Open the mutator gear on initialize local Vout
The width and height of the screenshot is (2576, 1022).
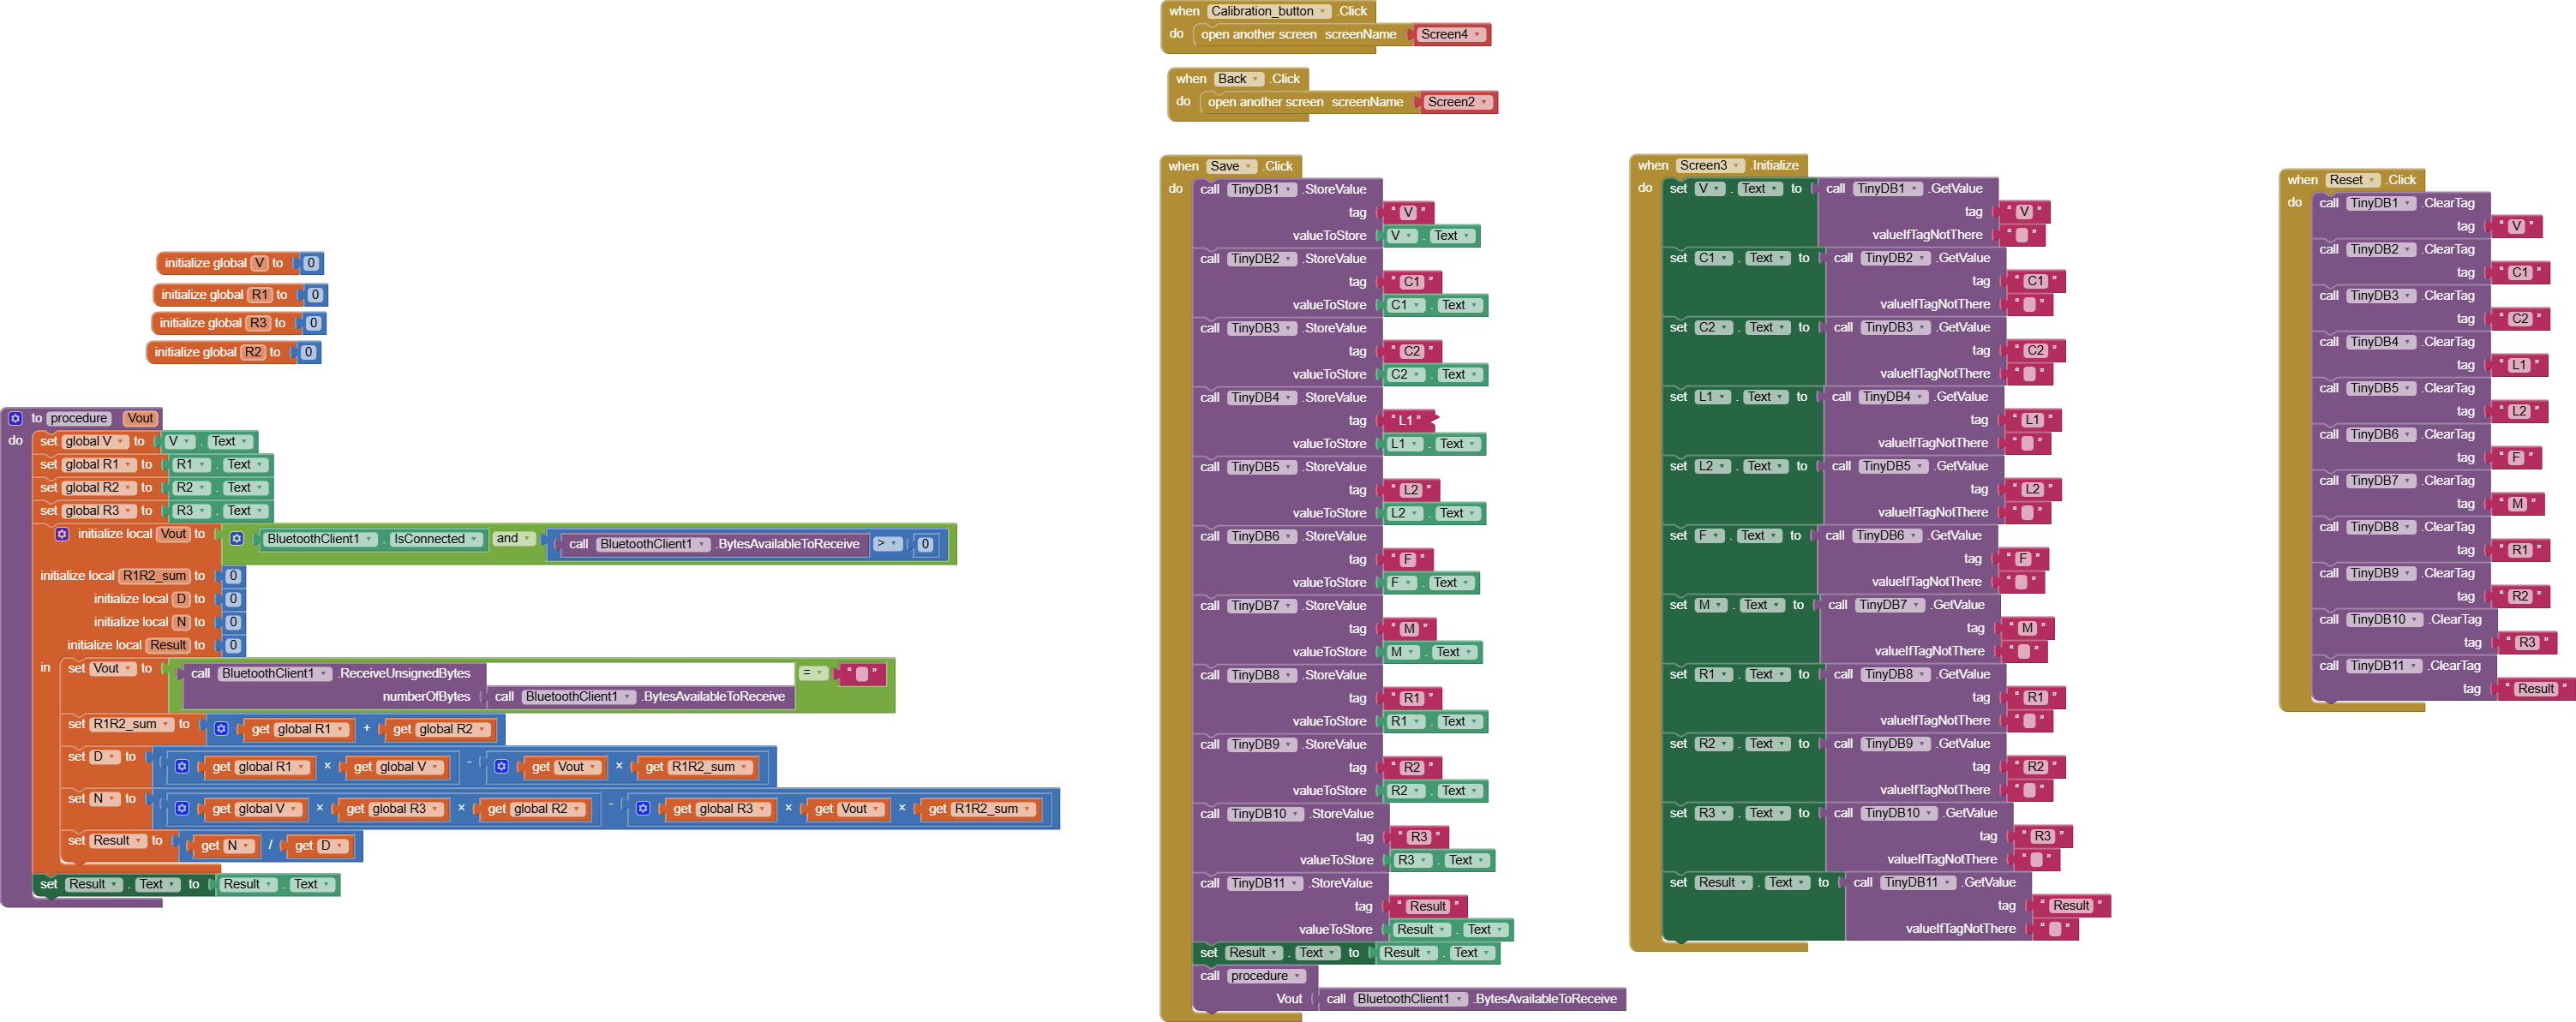coord(62,534)
